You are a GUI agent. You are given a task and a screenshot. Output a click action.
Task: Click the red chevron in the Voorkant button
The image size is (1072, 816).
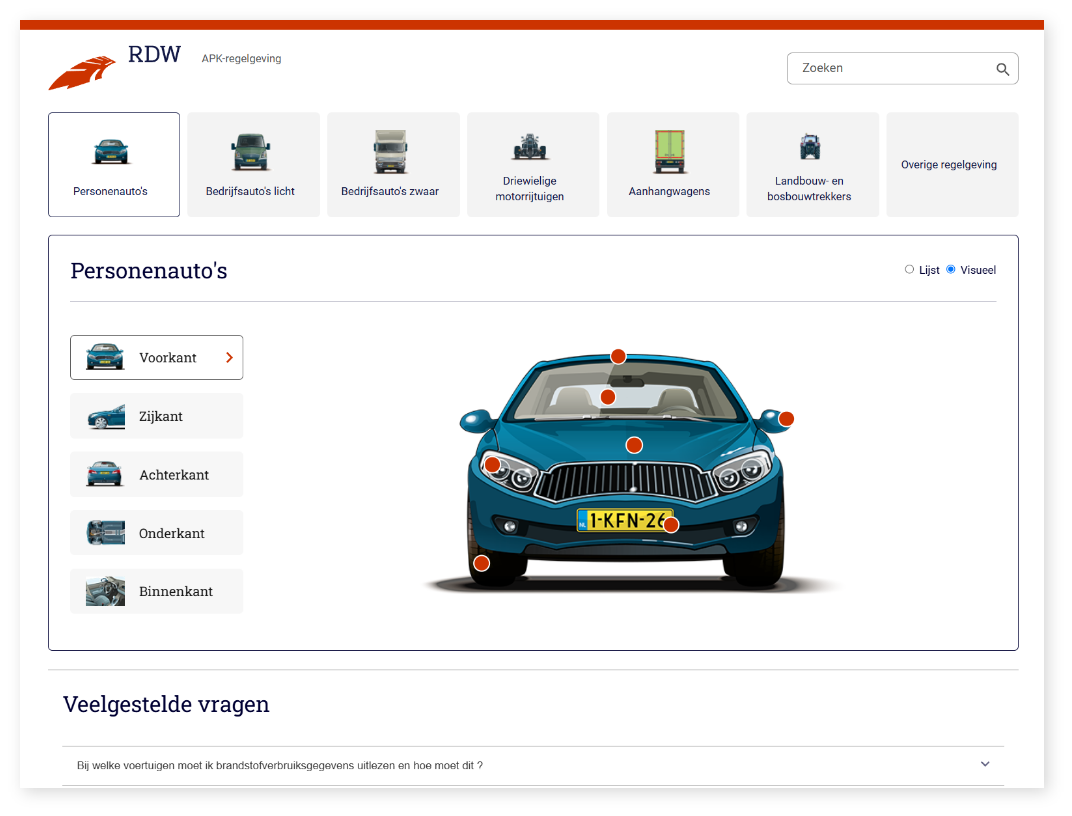tap(230, 357)
